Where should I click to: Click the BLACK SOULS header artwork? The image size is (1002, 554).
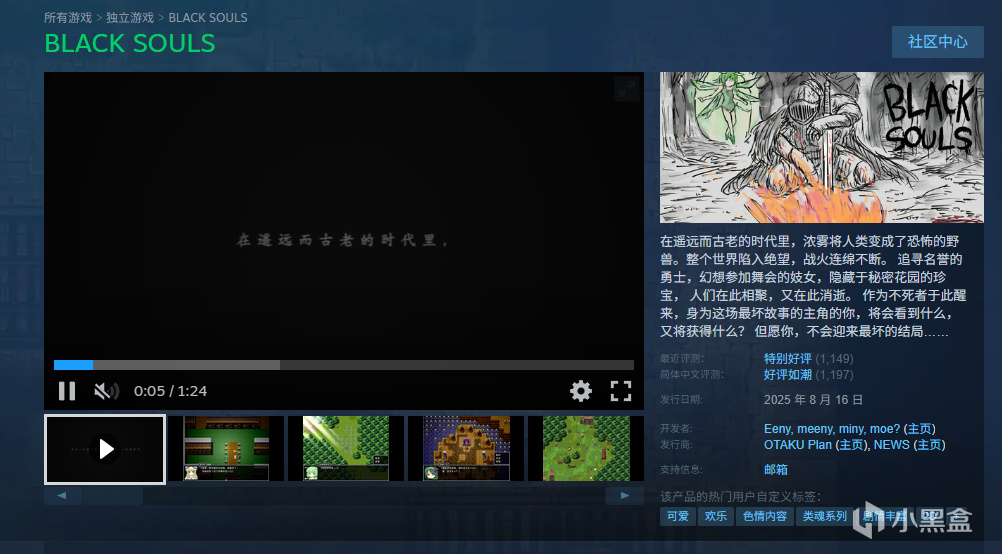click(822, 148)
